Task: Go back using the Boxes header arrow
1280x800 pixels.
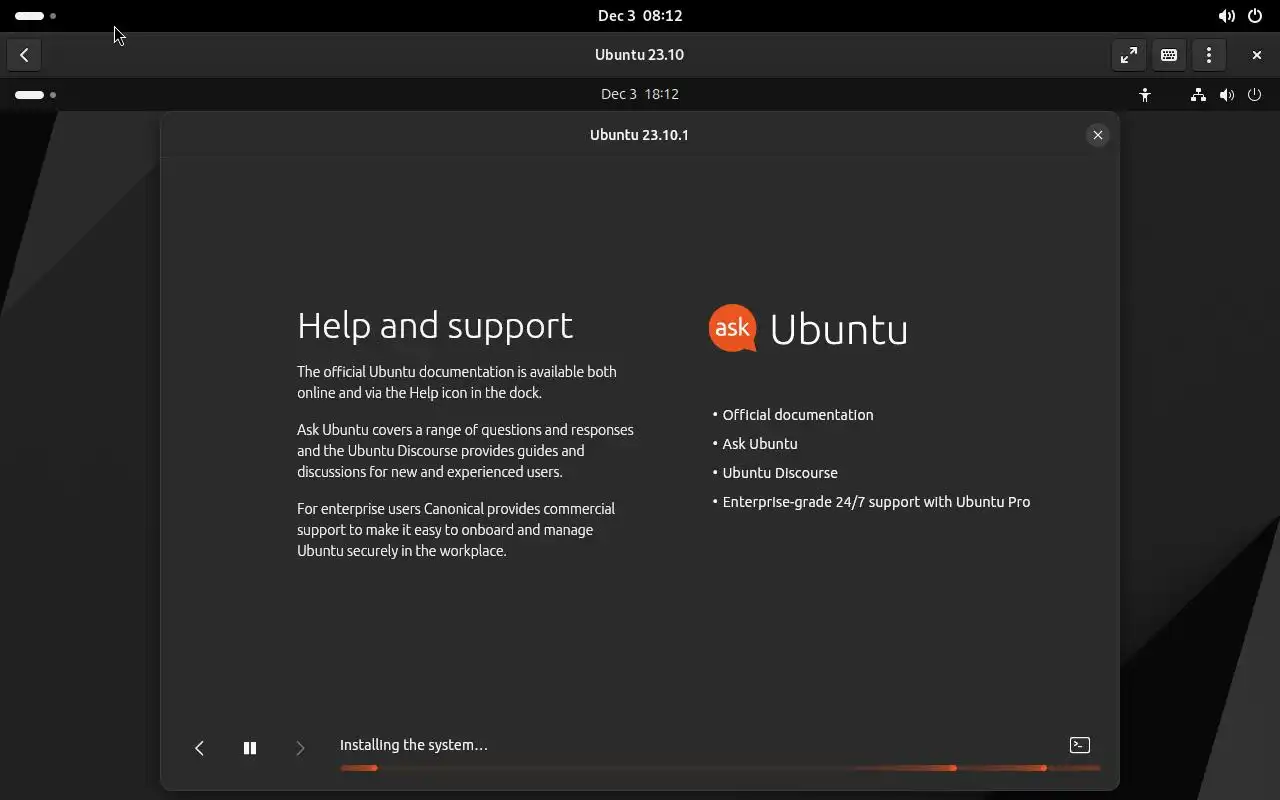Action: pos(24,55)
